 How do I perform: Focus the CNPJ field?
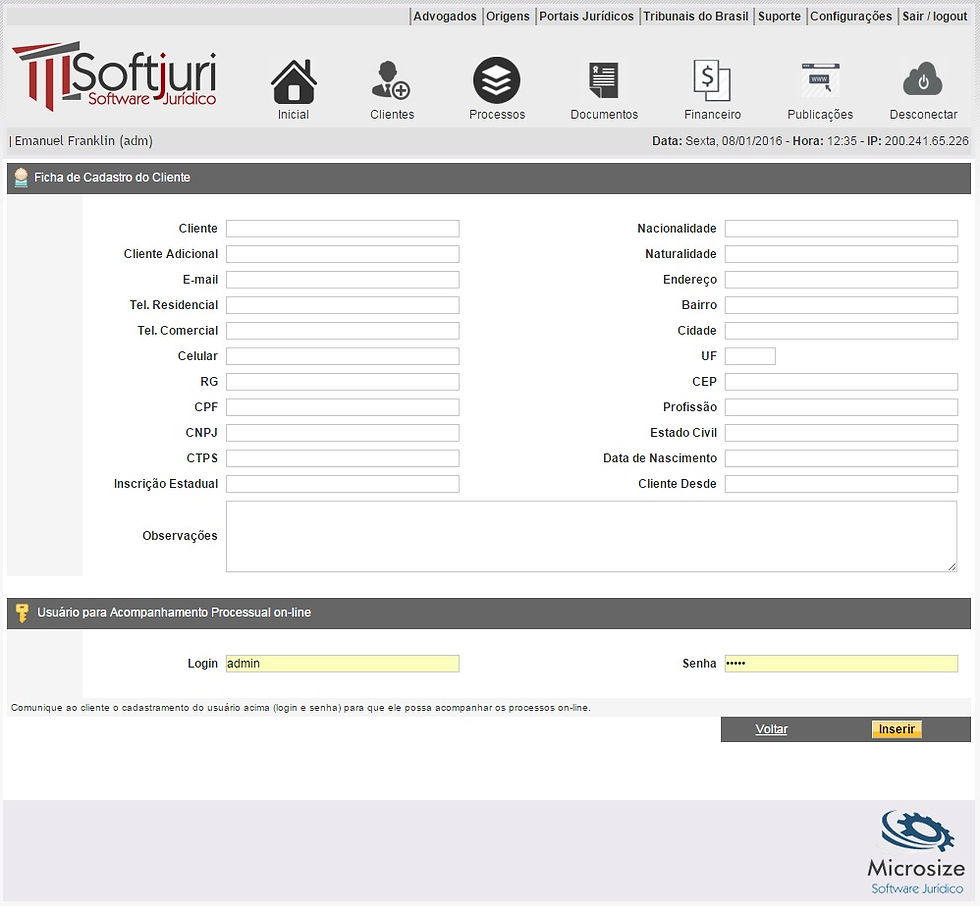pyautogui.click(x=342, y=433)
